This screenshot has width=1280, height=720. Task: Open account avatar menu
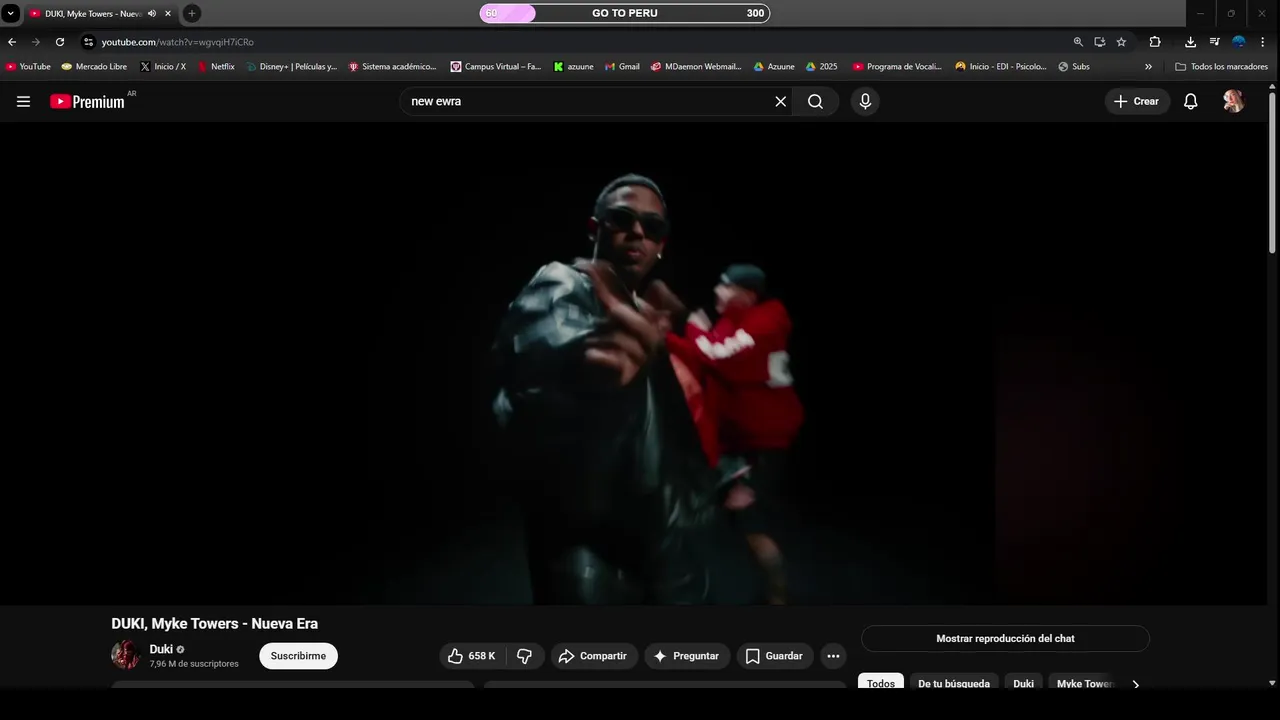pos(1233,101)
